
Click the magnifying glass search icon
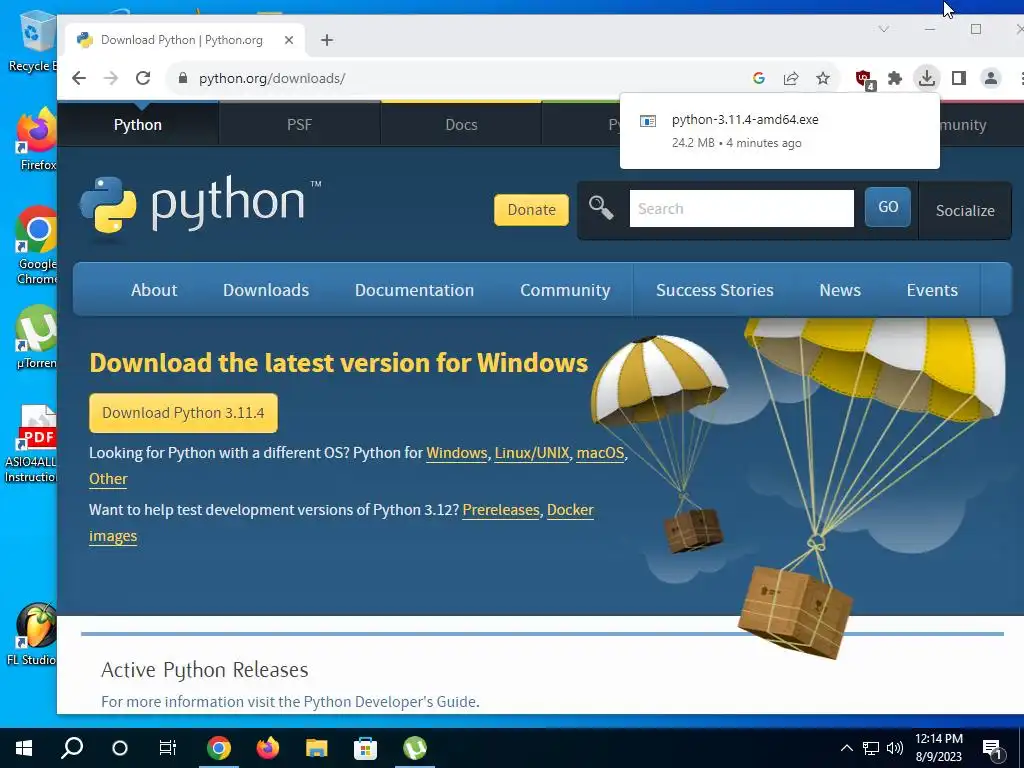[601, 208]
